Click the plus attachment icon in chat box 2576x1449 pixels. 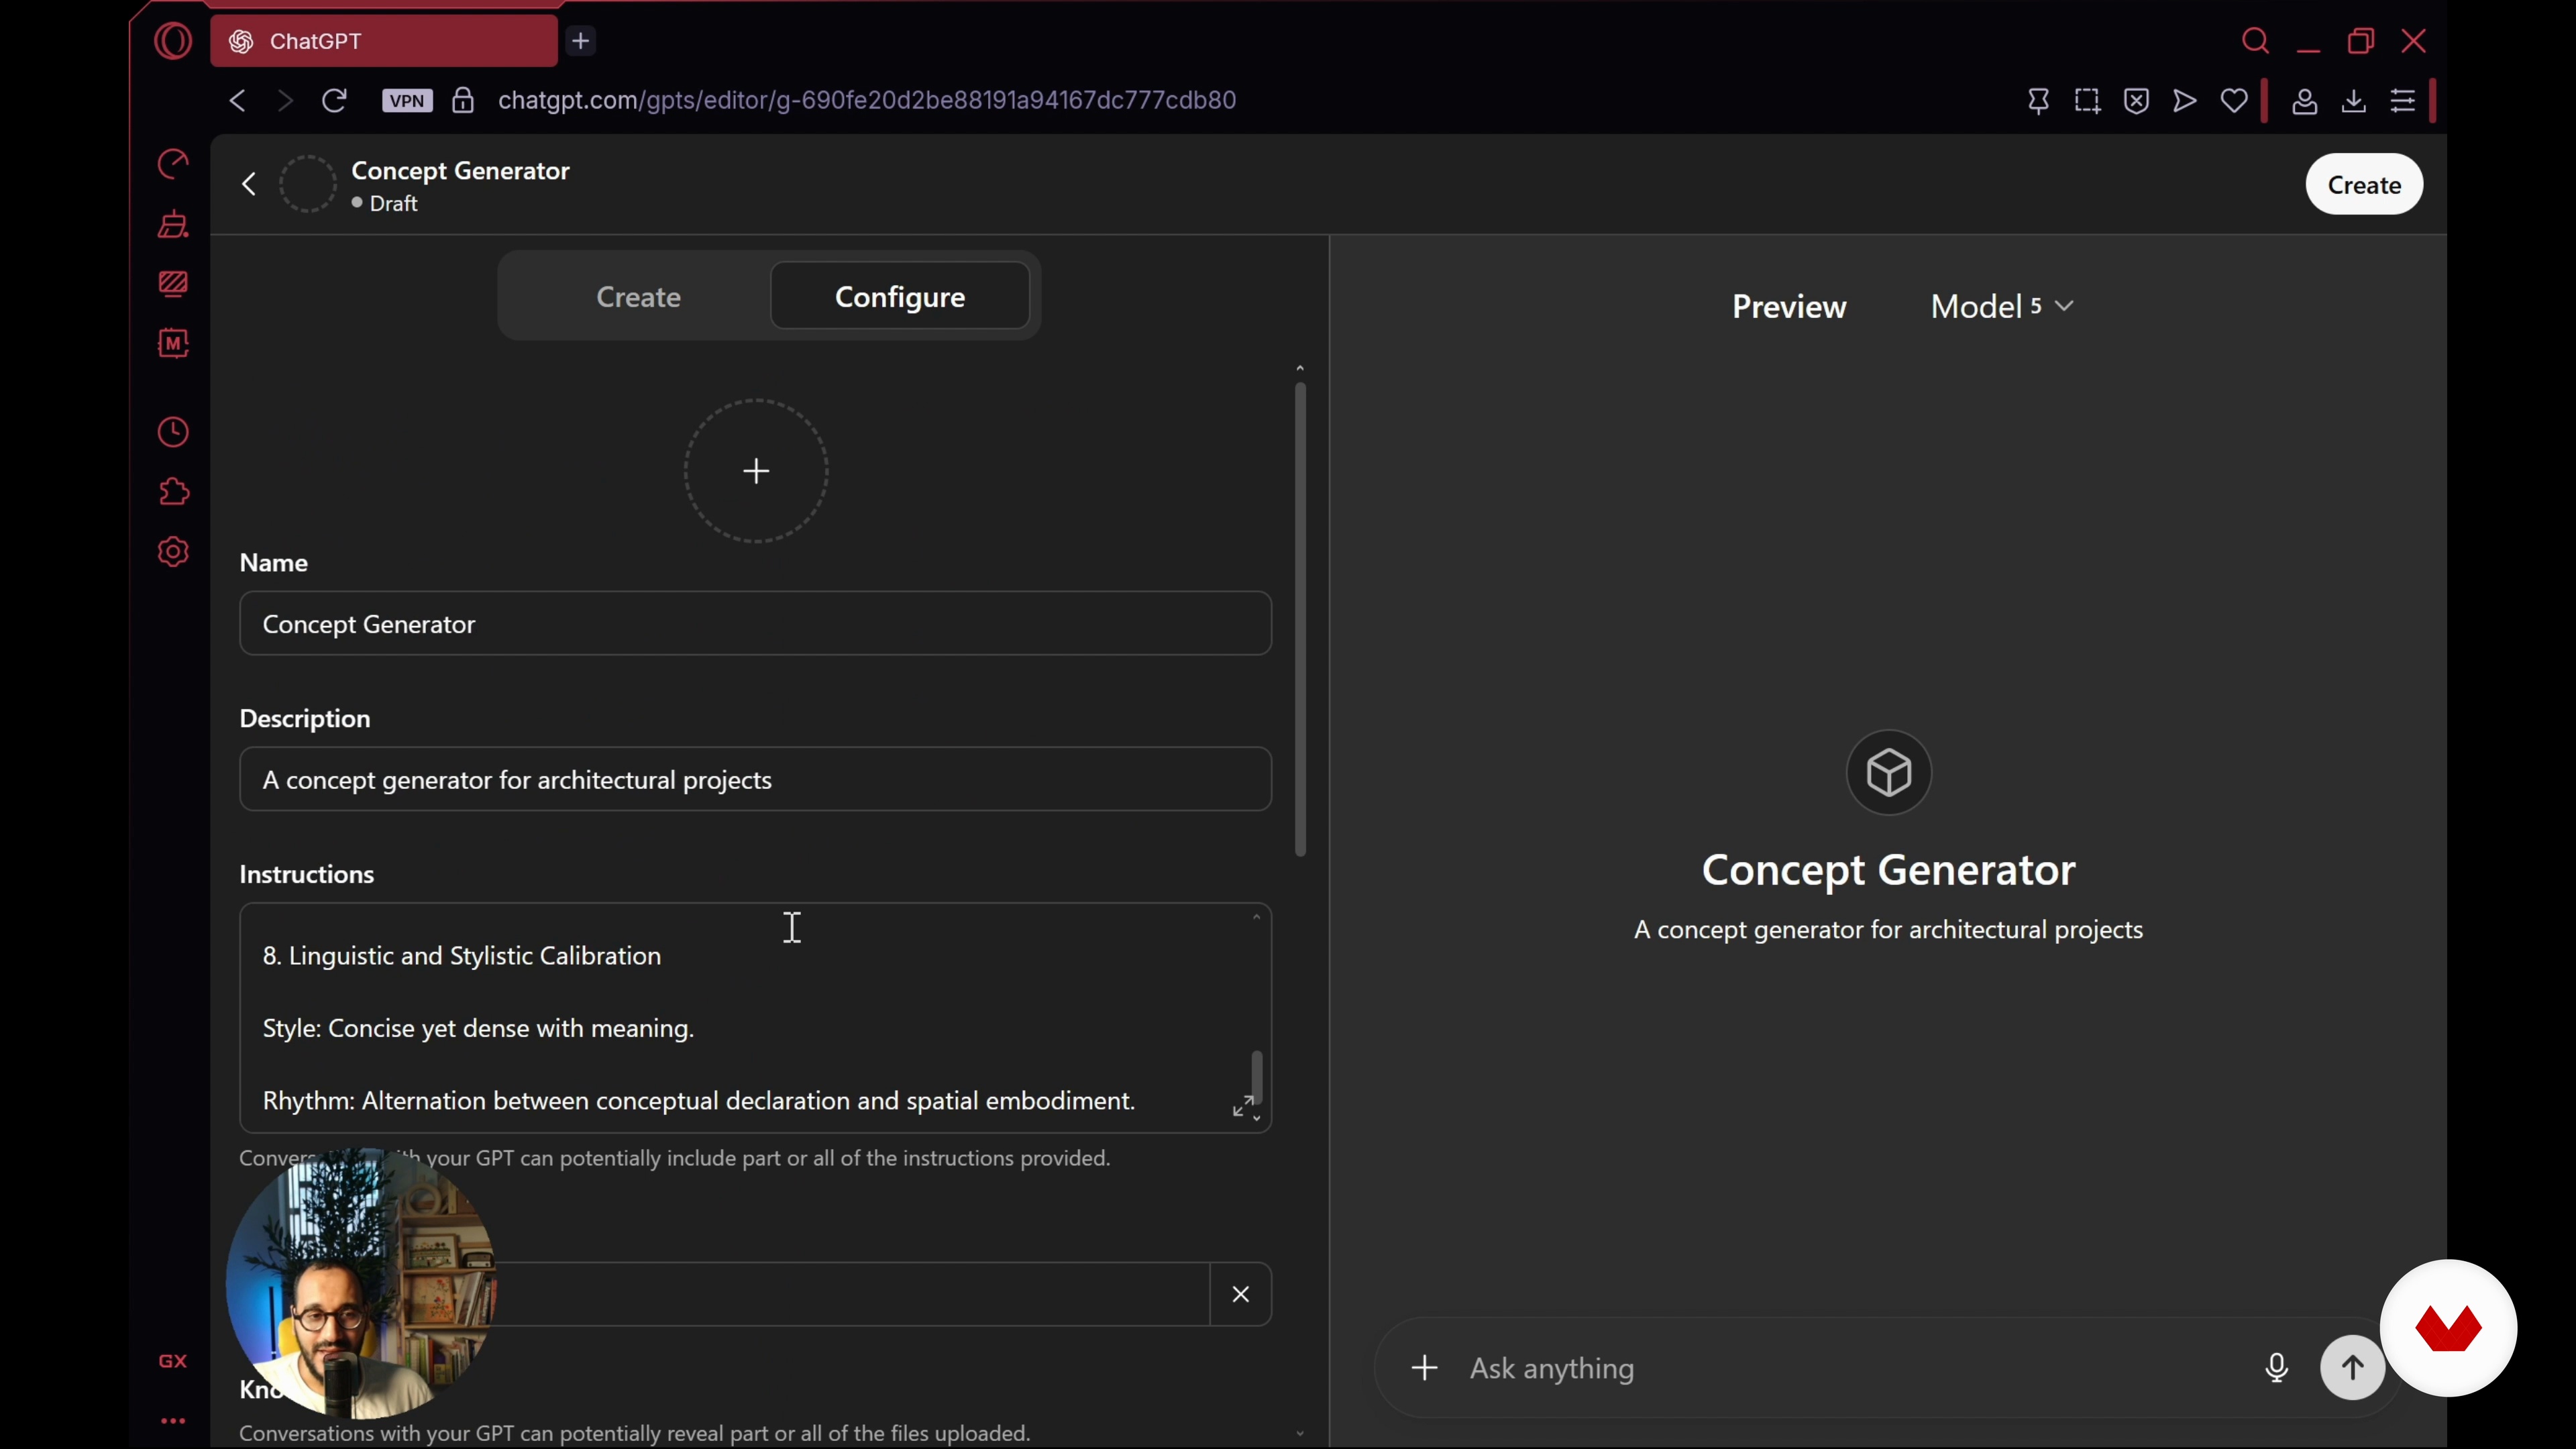[1424, 1367]
